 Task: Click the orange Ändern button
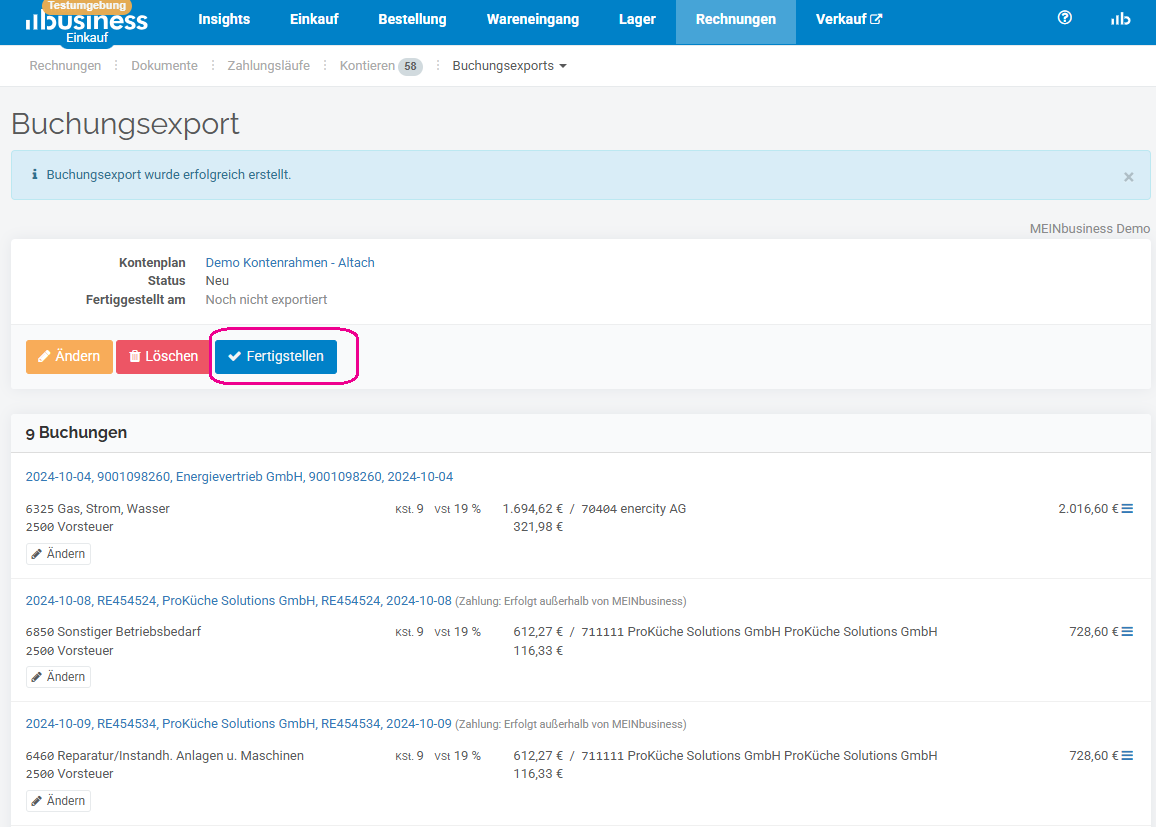coord(69,357)
